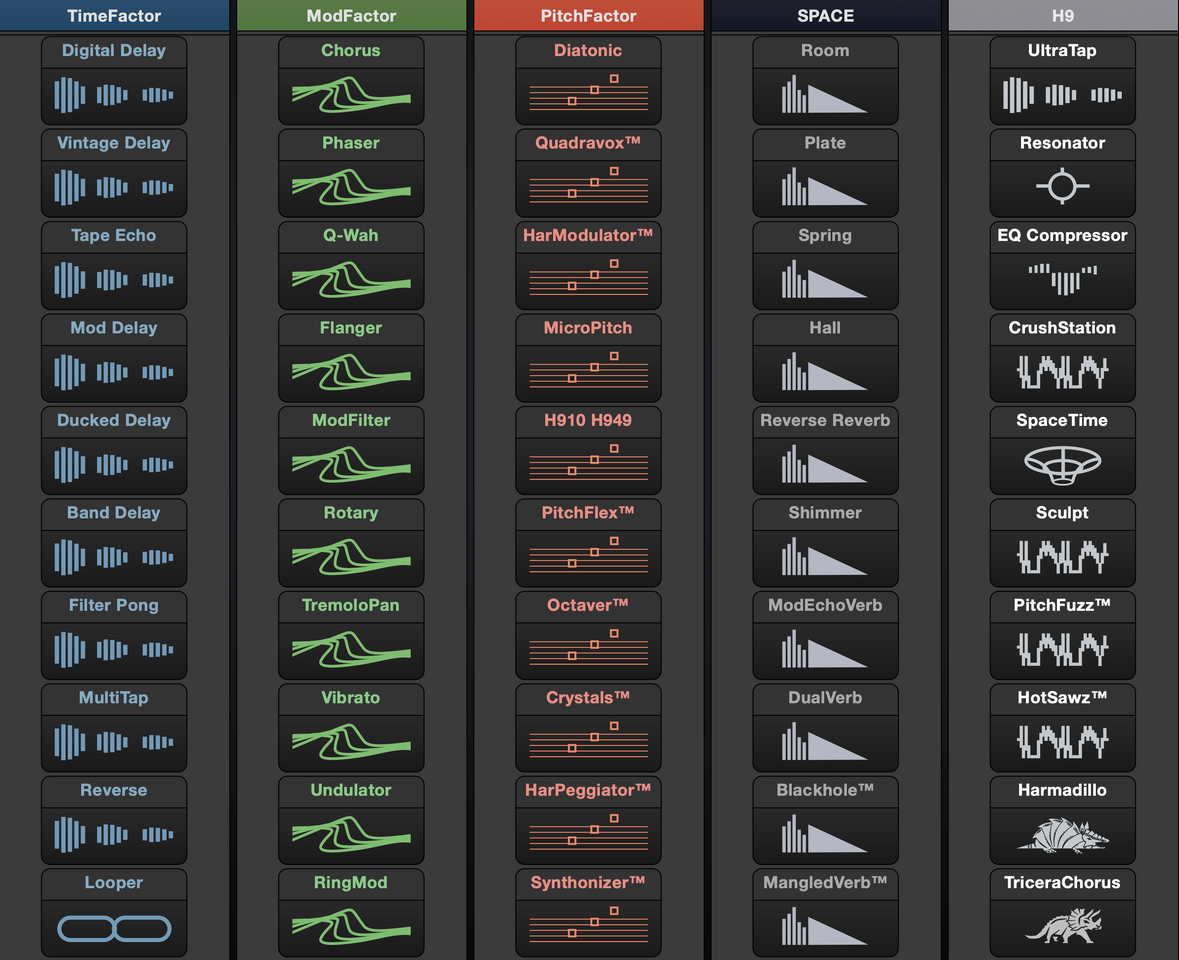The image size is (1179, 960).
Task: Click the Vintage Delay label
Action: click(x=114, y=143)
